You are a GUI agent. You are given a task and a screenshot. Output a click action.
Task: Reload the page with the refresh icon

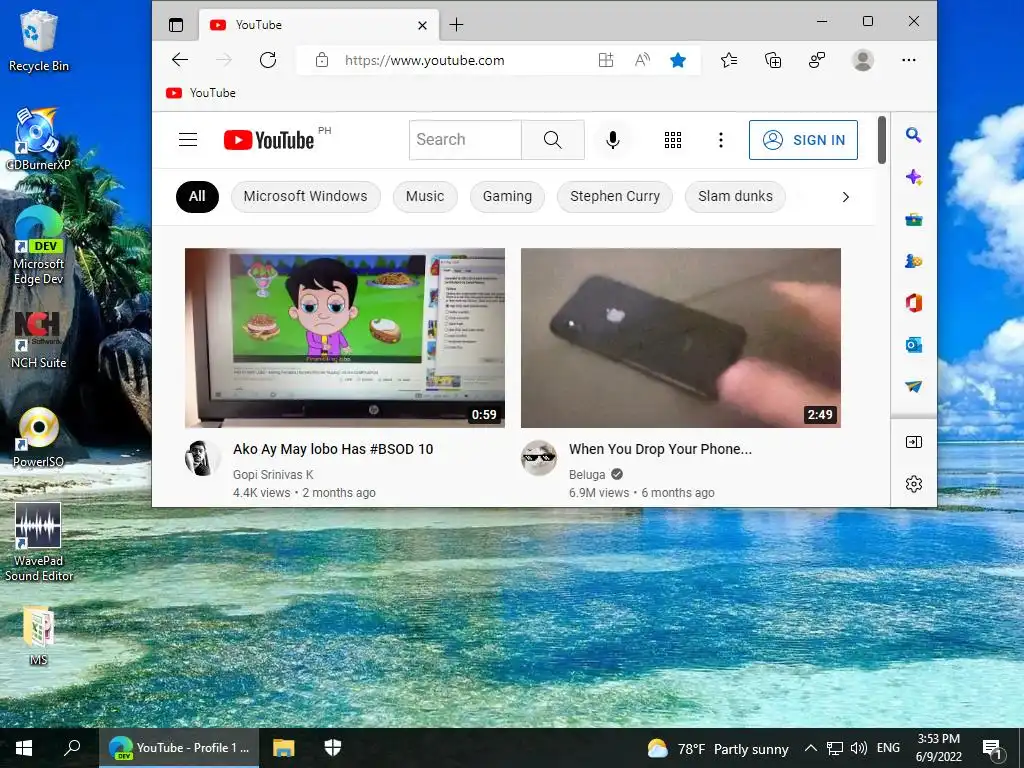[x=268, y=60]
